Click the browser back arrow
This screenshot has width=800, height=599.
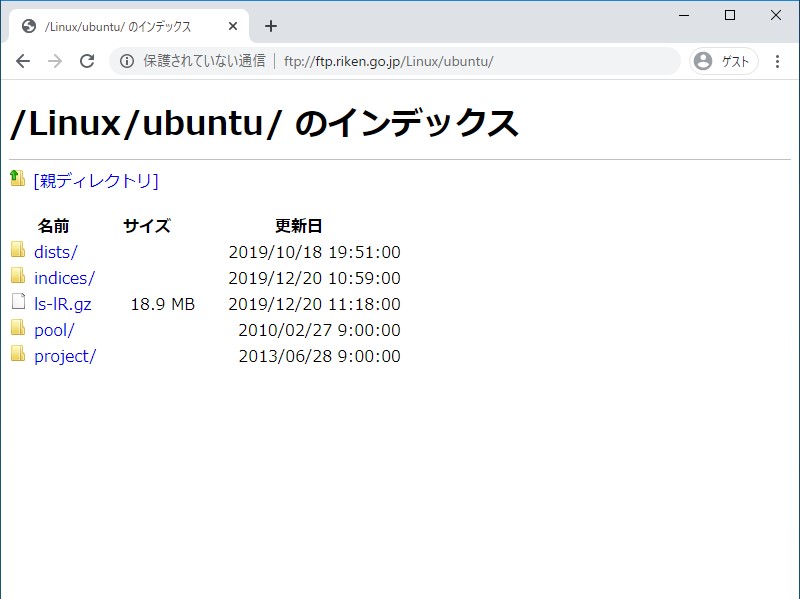(x=23, y=60)
